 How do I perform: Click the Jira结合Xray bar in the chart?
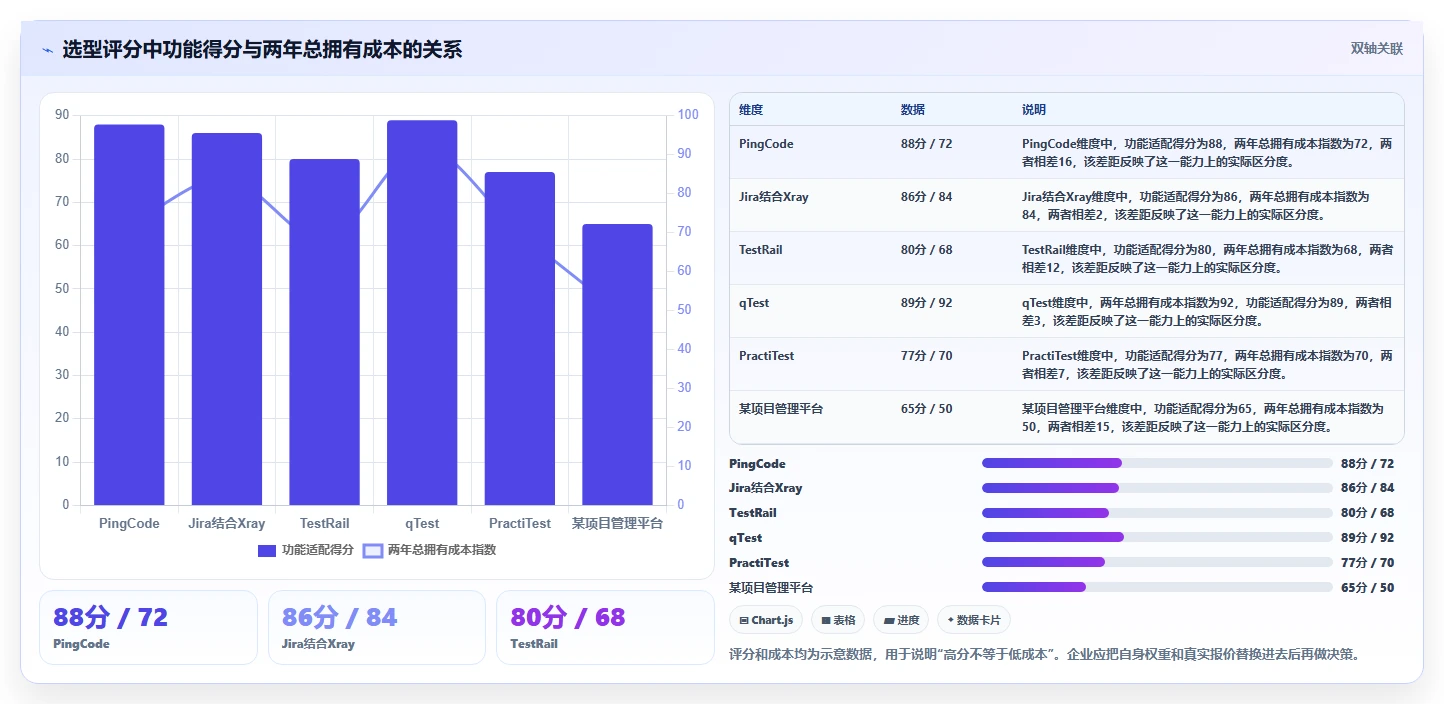tap(227, 319)
